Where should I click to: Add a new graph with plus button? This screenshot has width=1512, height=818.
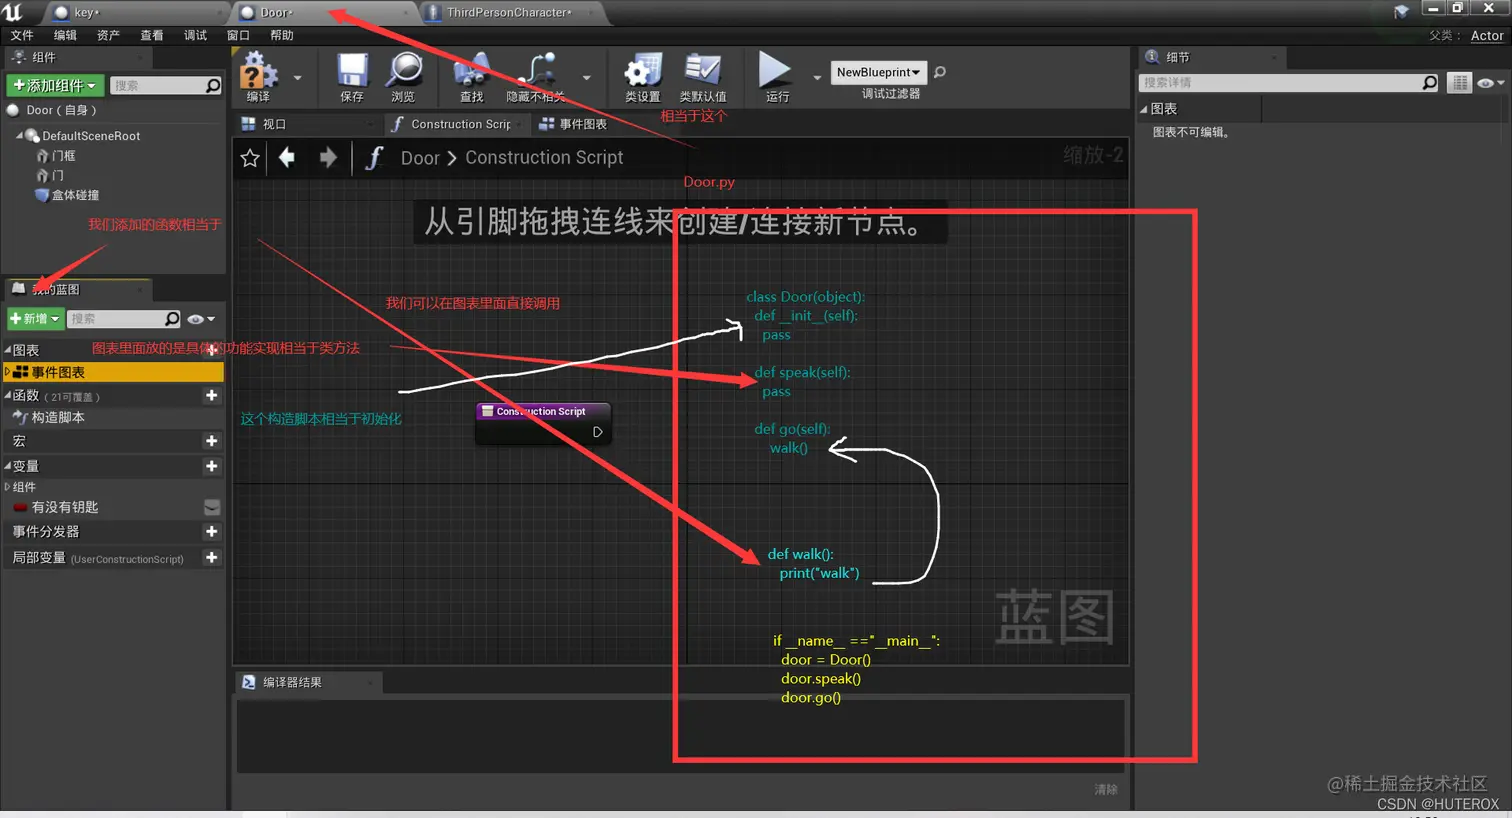211,350
